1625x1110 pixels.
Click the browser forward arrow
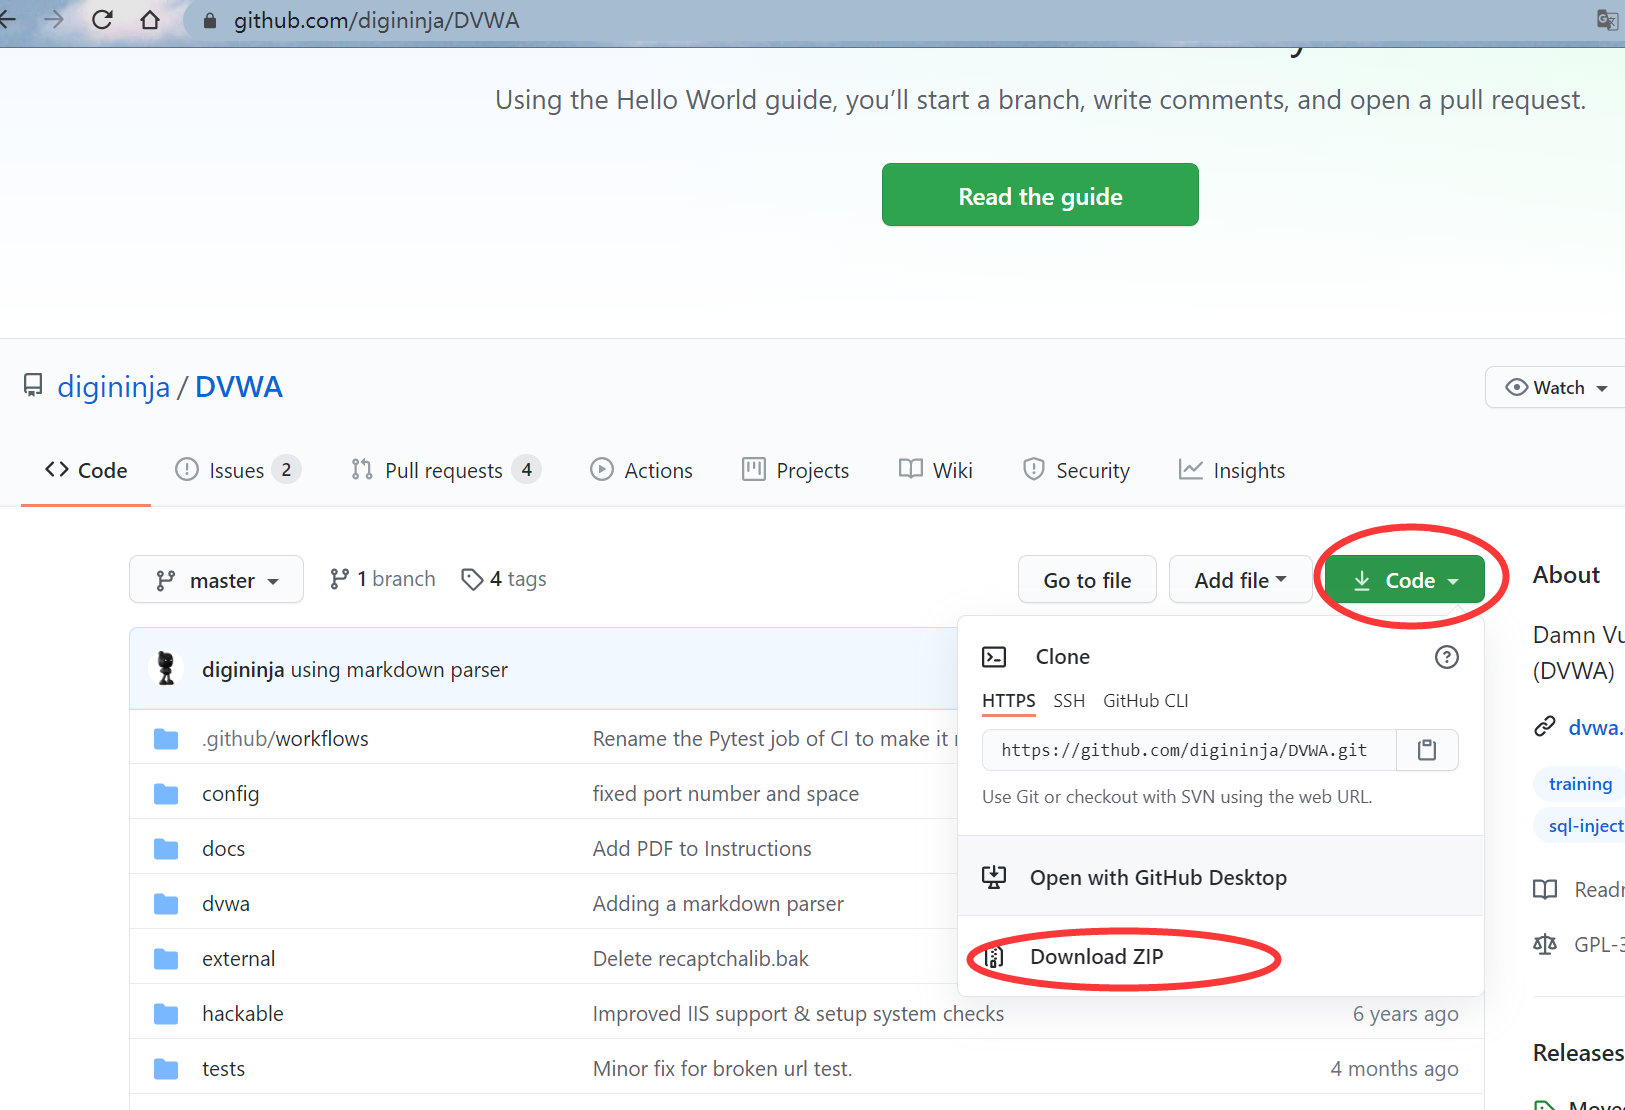[54, 20]
